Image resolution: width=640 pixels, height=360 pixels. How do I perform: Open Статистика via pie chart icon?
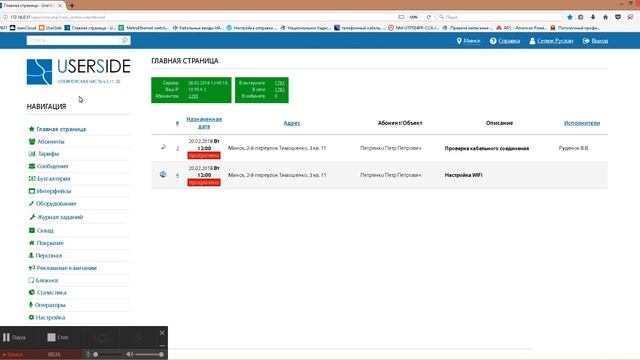pos(31,293)
